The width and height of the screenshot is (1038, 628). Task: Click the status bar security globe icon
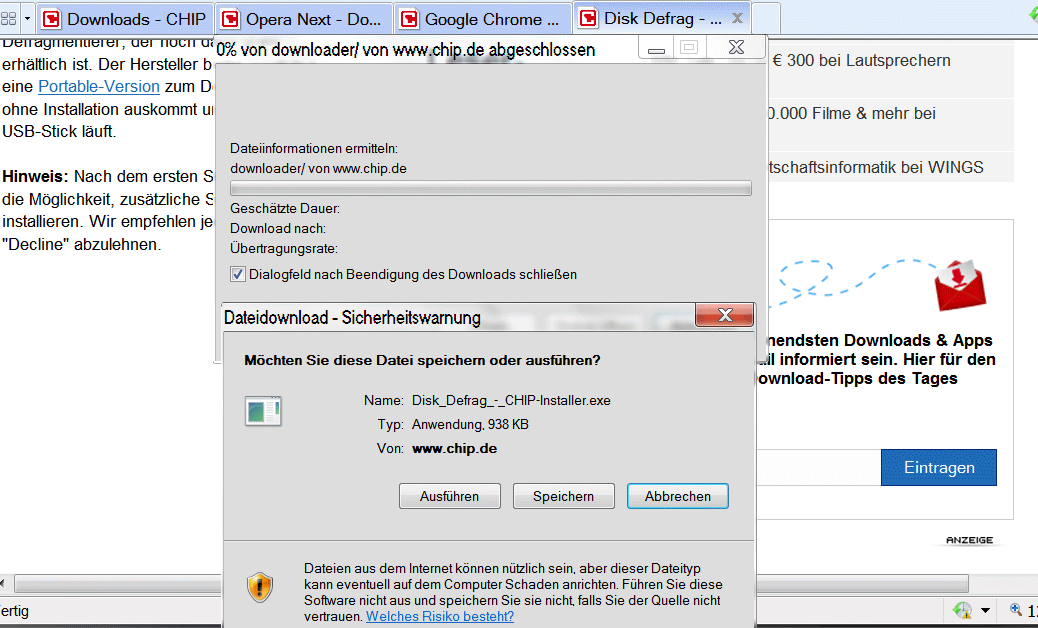coord(963,610)
